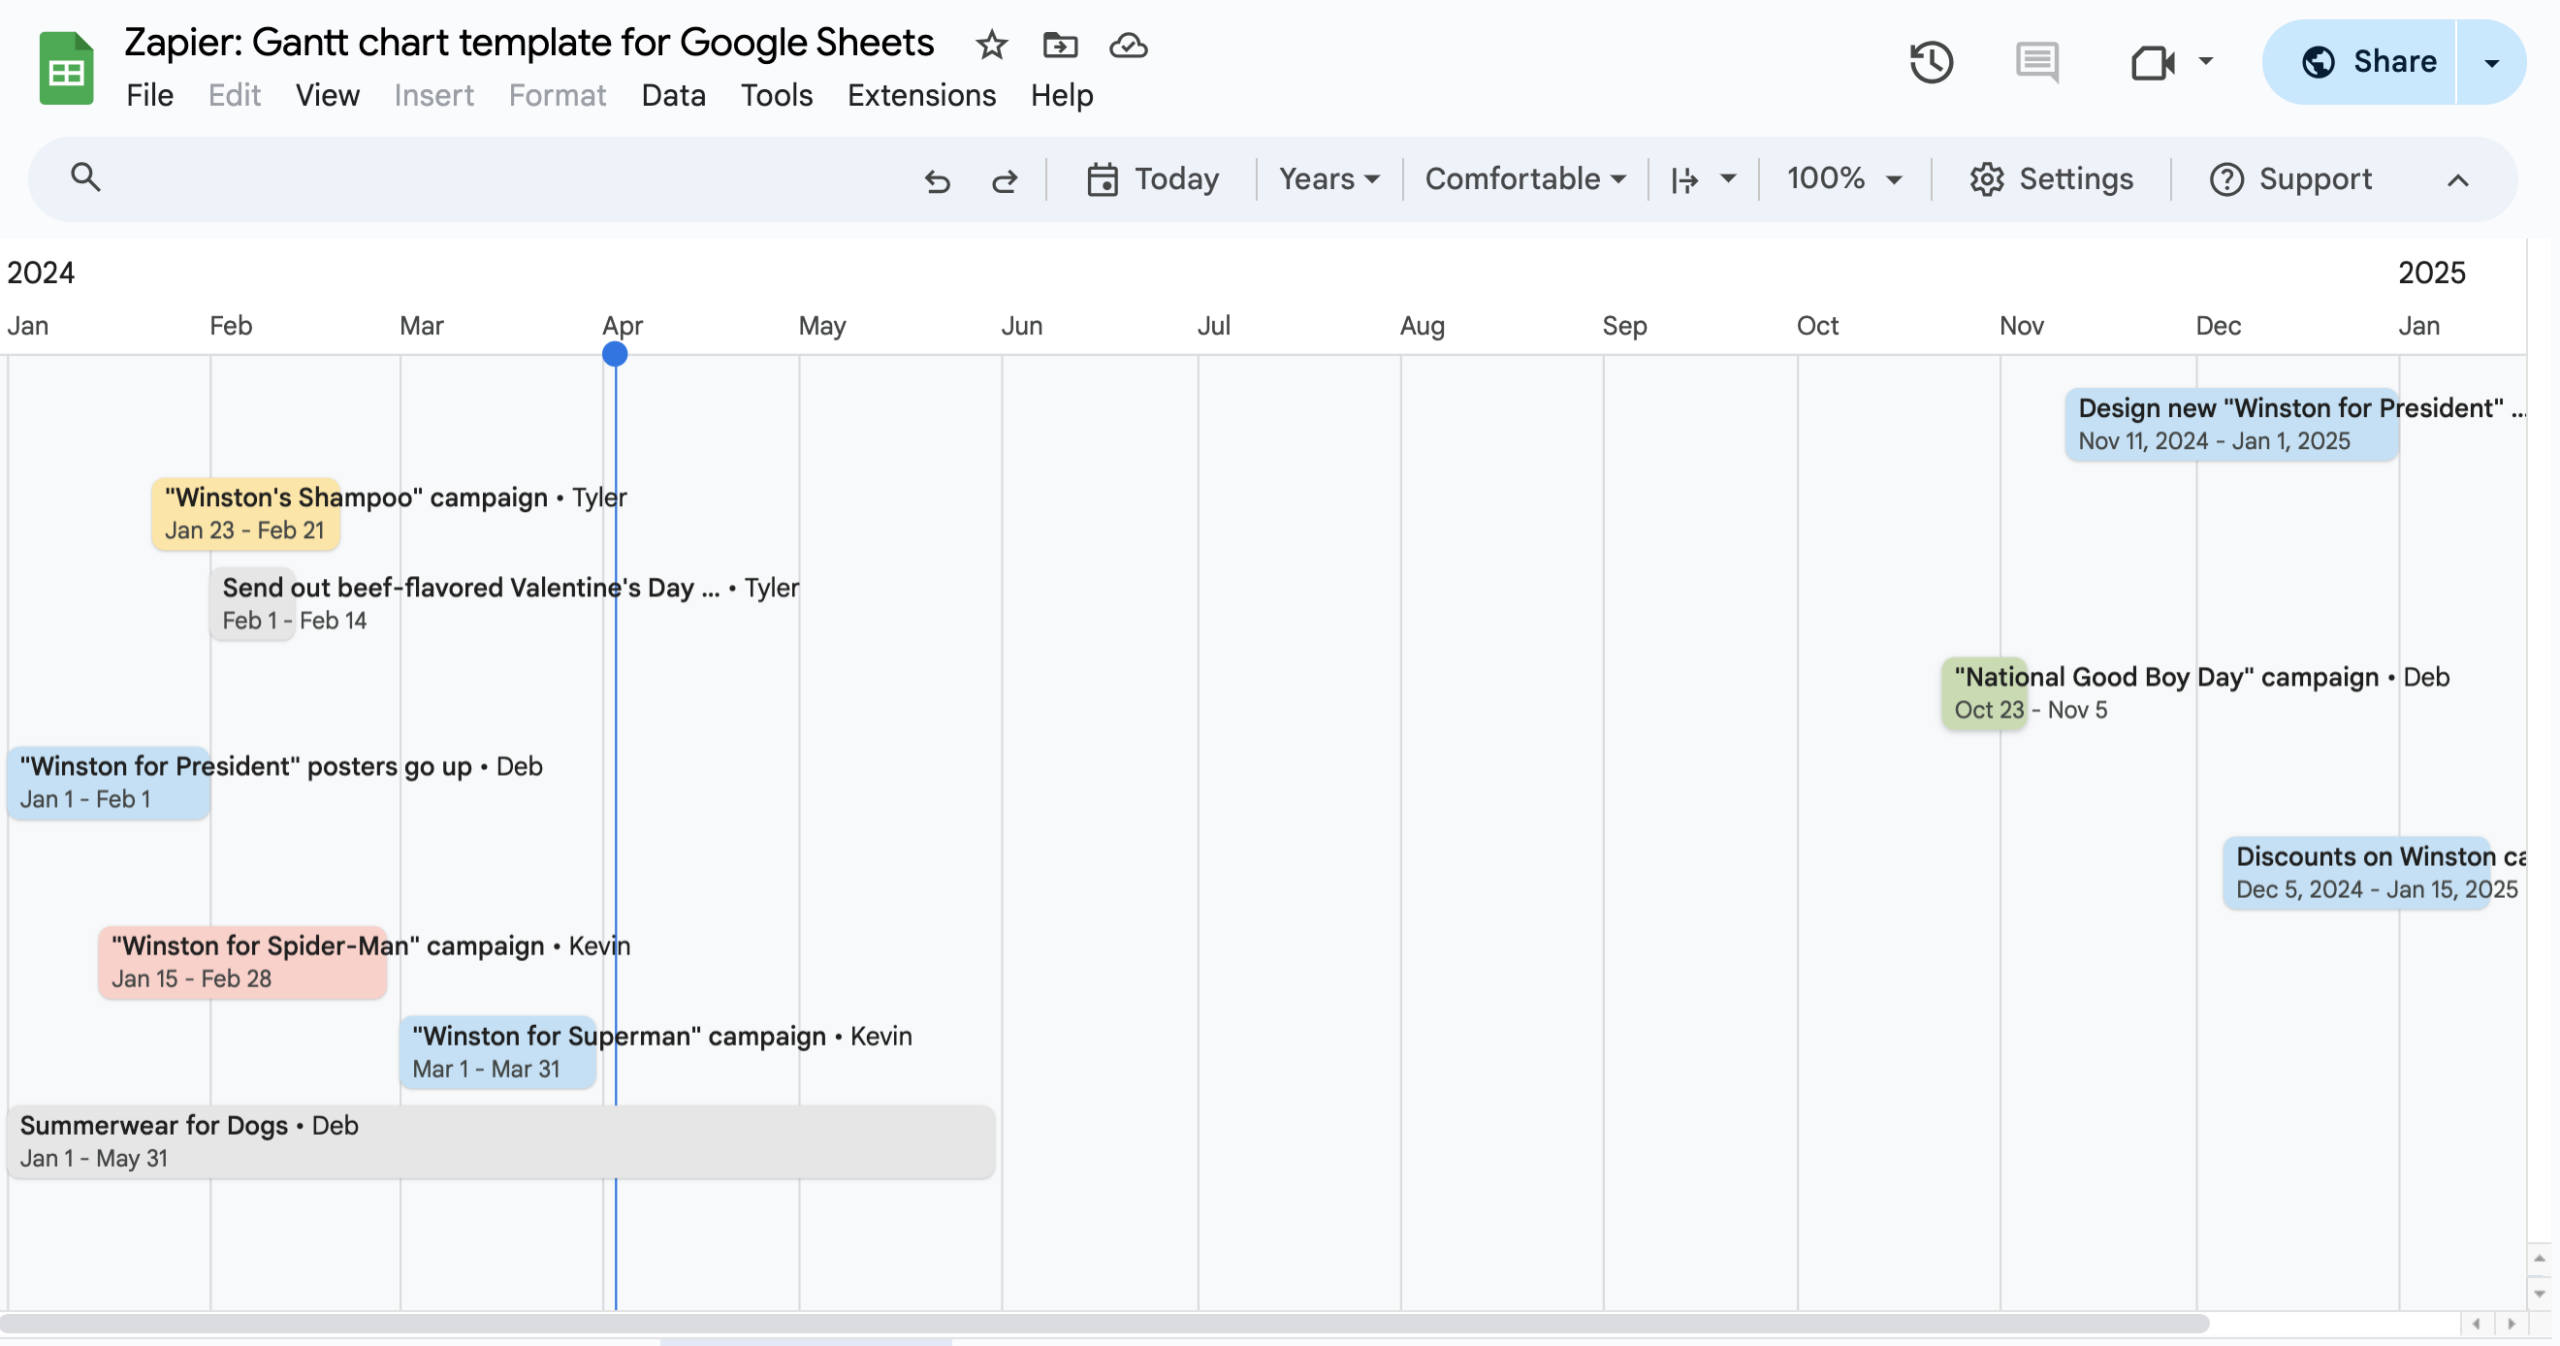Viewport: 2560px width, 1346px height.
Task: Go to Sheets home via green logo
Action: (65, 66)
